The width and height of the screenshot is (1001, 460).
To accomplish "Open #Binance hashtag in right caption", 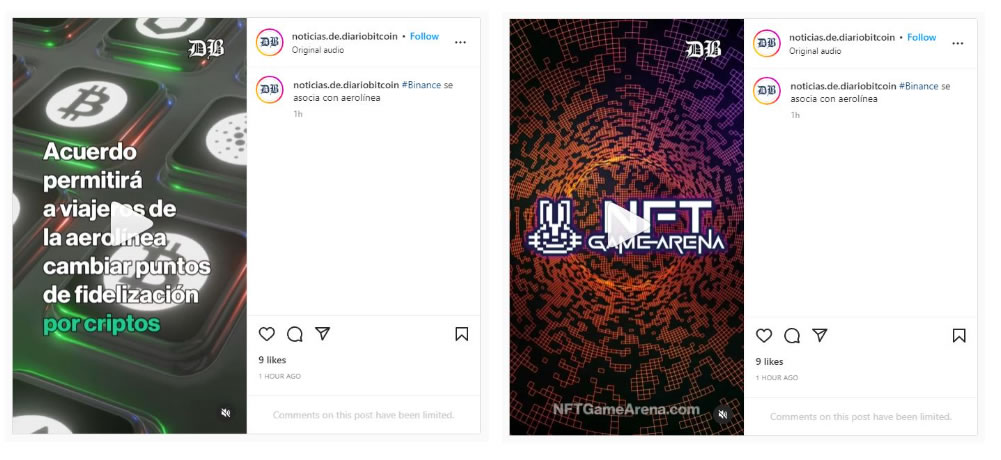I will tap(919, 86).
